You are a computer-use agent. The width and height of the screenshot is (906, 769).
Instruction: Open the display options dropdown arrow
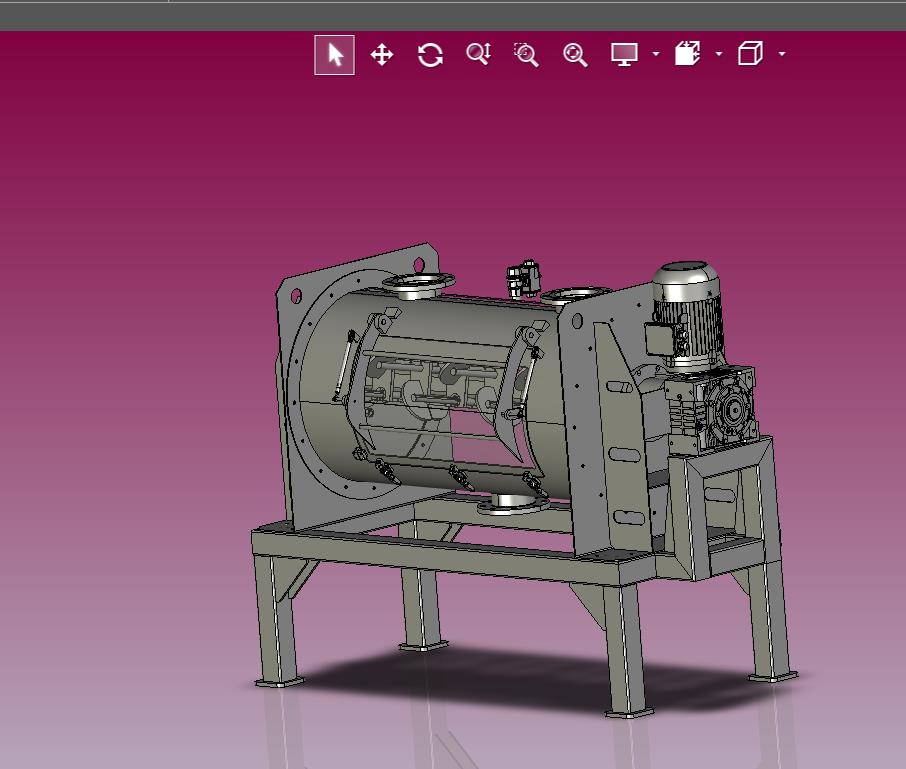[656, 54]
